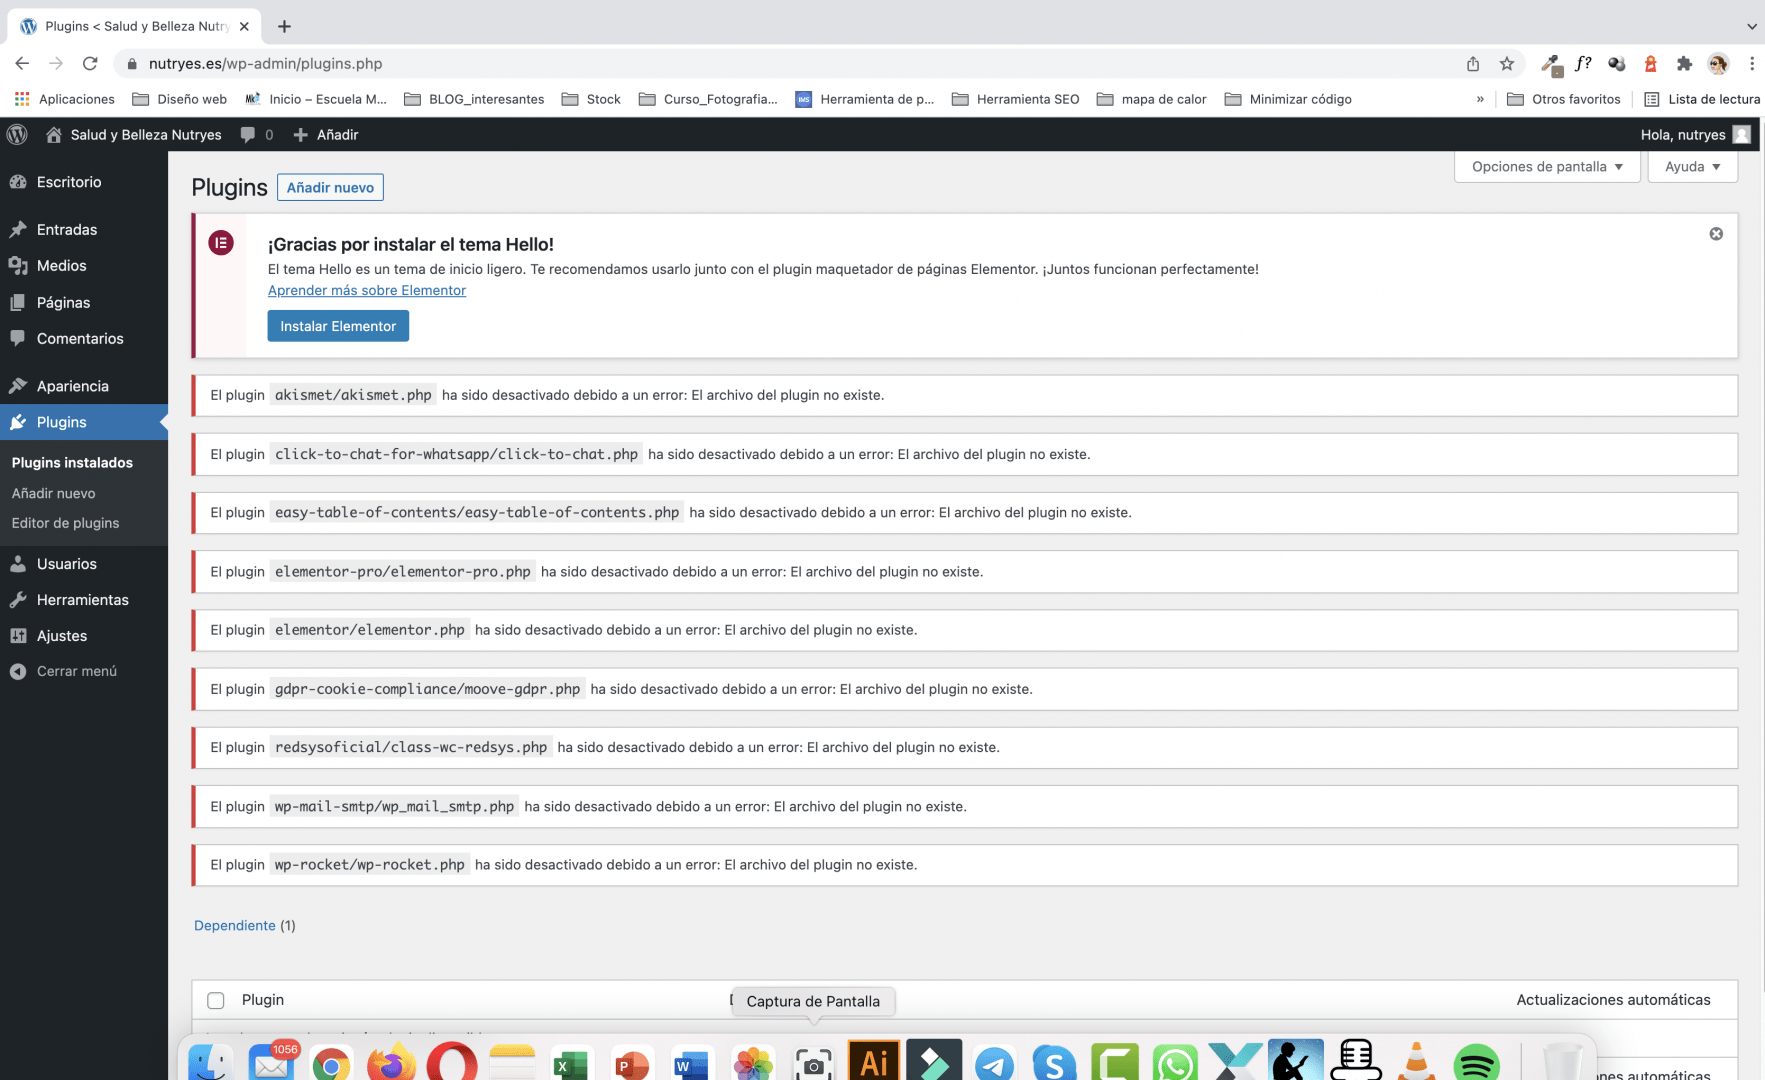Open Excel from the dock
The width and height of the screenshot is (1765, 1080).
click(572, 1063)
